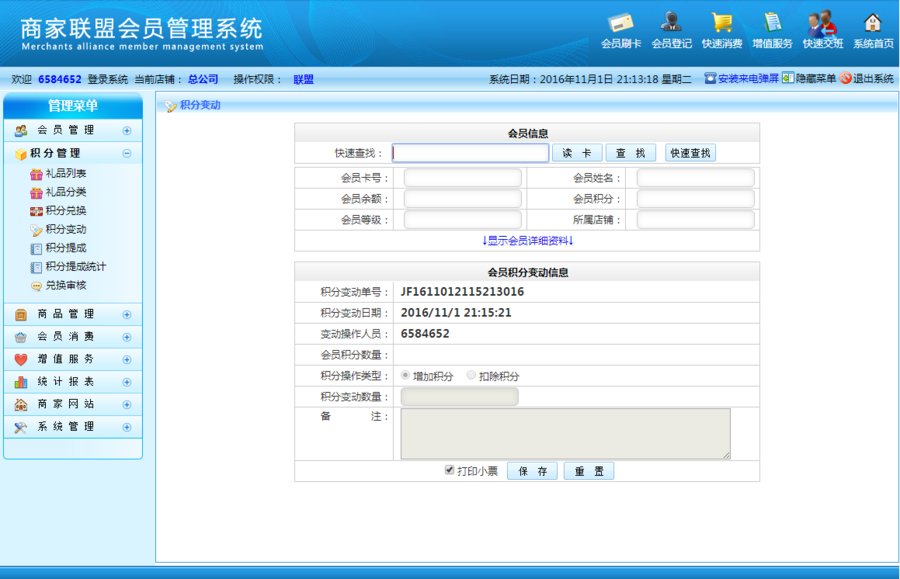The image size is (900, 579).
Task: Open 快速消费 shopping cart icon
Action: tap(722, 20)
